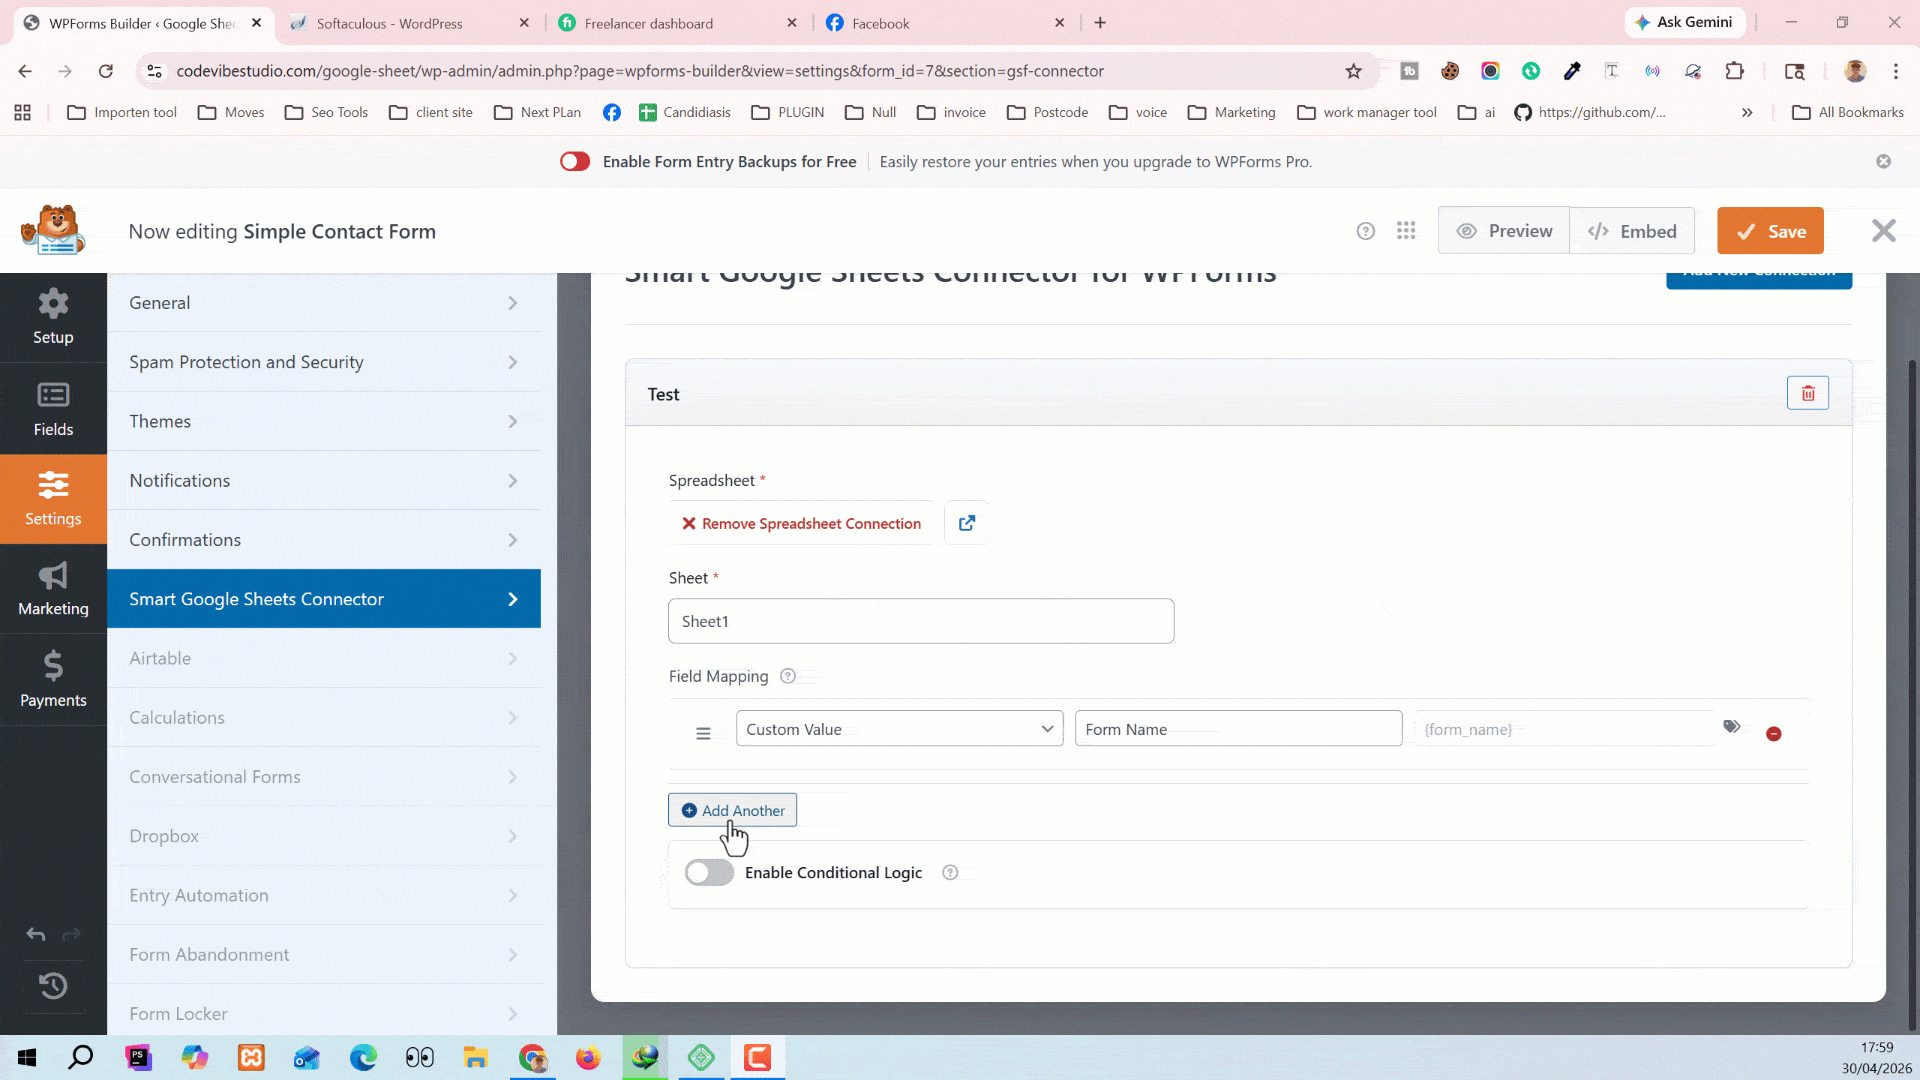The height and width of the screenshot is (1080, 1920).
Task: Open spreadsheet in new tab icon
Action: pyautogui.click(x=967, y=523)
